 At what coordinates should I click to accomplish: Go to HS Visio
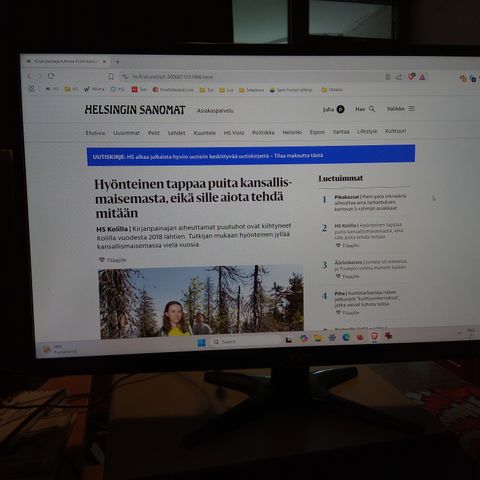234,133
